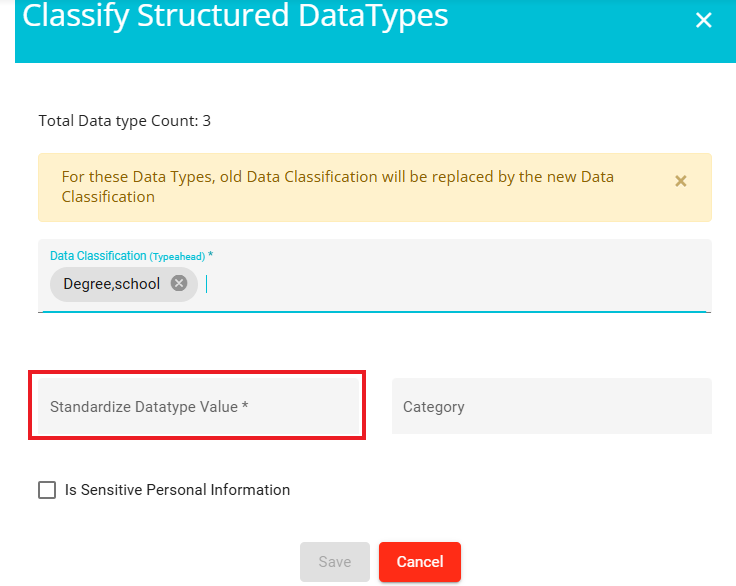736x586 pixels.
Task: Click the disabled Save button
Action: (x=335, y=562)
